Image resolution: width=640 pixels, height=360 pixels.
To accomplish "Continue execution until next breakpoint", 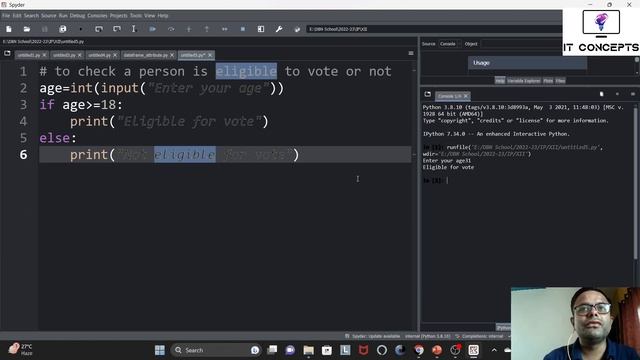I will 224,29.
